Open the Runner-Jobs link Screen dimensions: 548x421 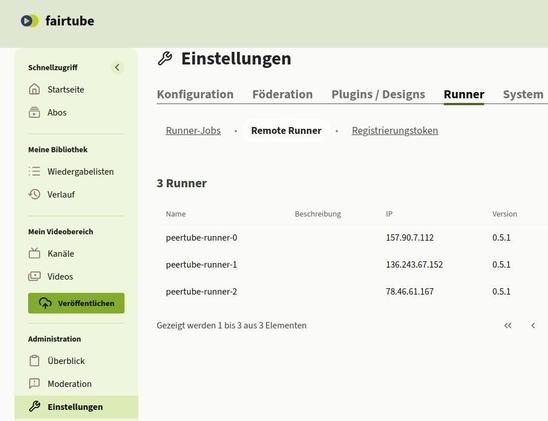pyautogui.click(x=193, y=130)
